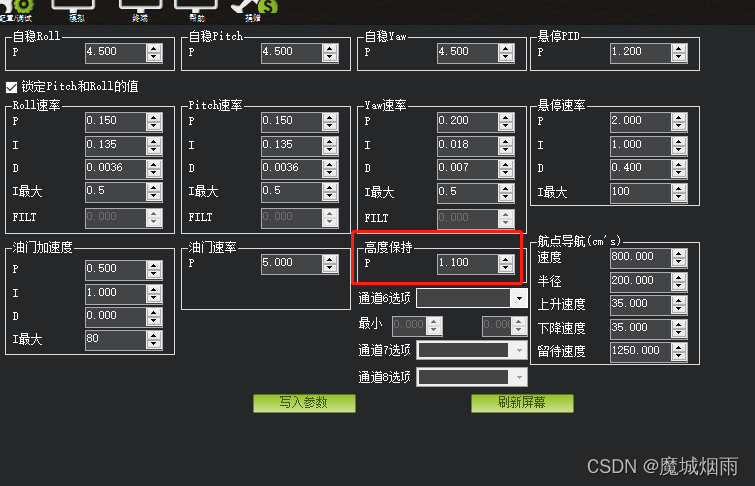
Task: Decrease 航点导航 半径 value with down arrow
Action: [679, 286]
